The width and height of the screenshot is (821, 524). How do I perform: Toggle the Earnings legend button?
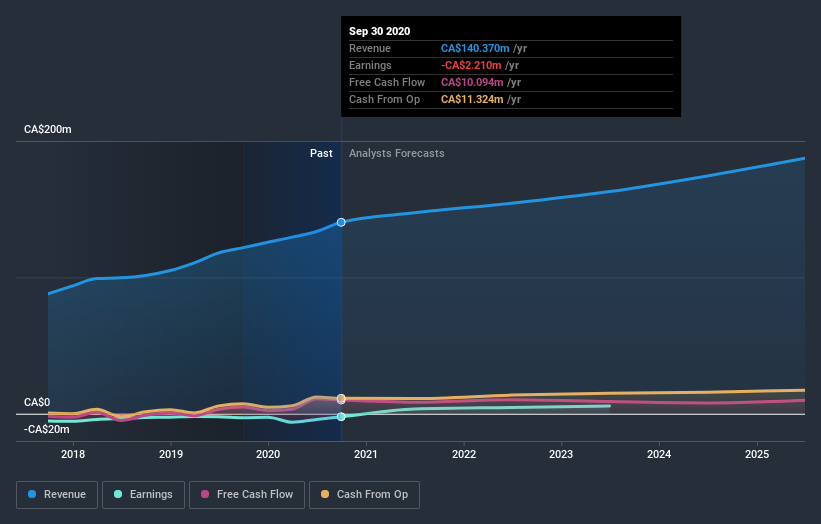click(x=143, y=495)
